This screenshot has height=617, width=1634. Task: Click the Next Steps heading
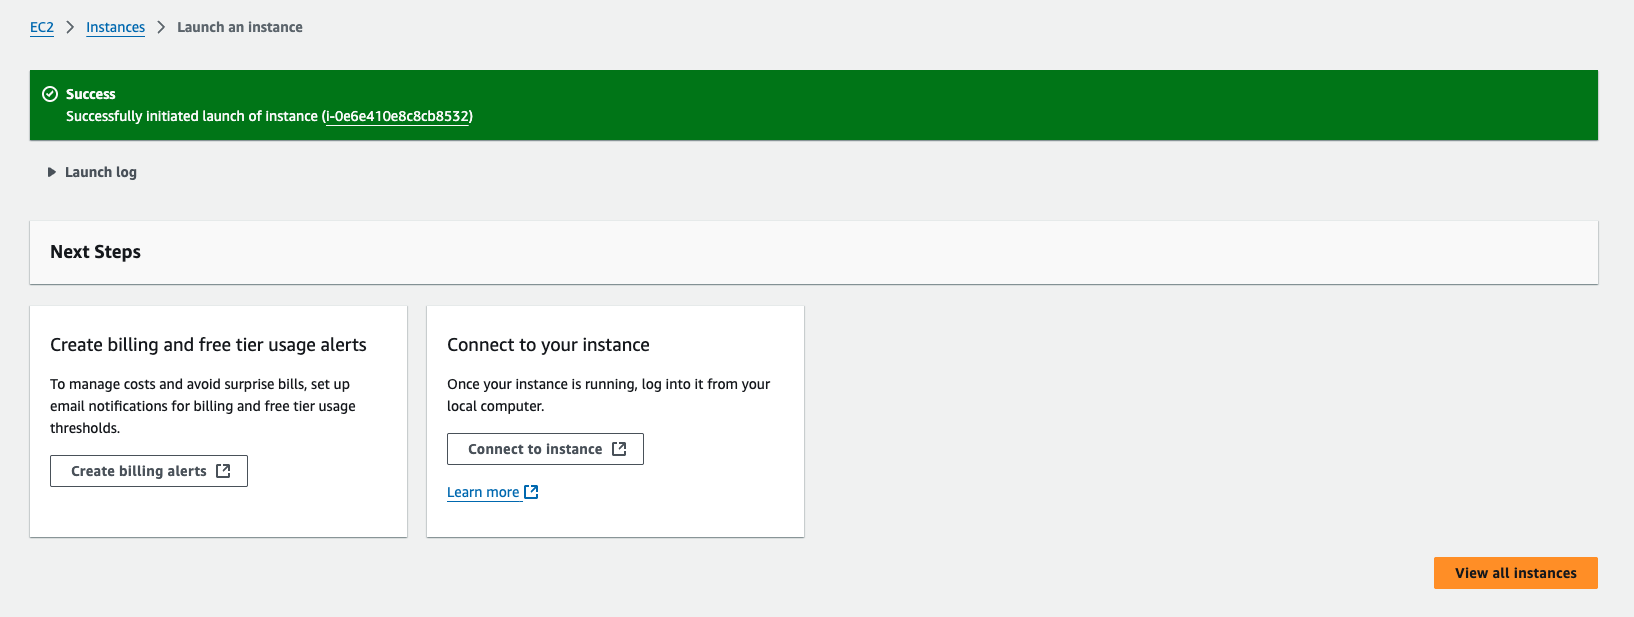tap(95, 252)
